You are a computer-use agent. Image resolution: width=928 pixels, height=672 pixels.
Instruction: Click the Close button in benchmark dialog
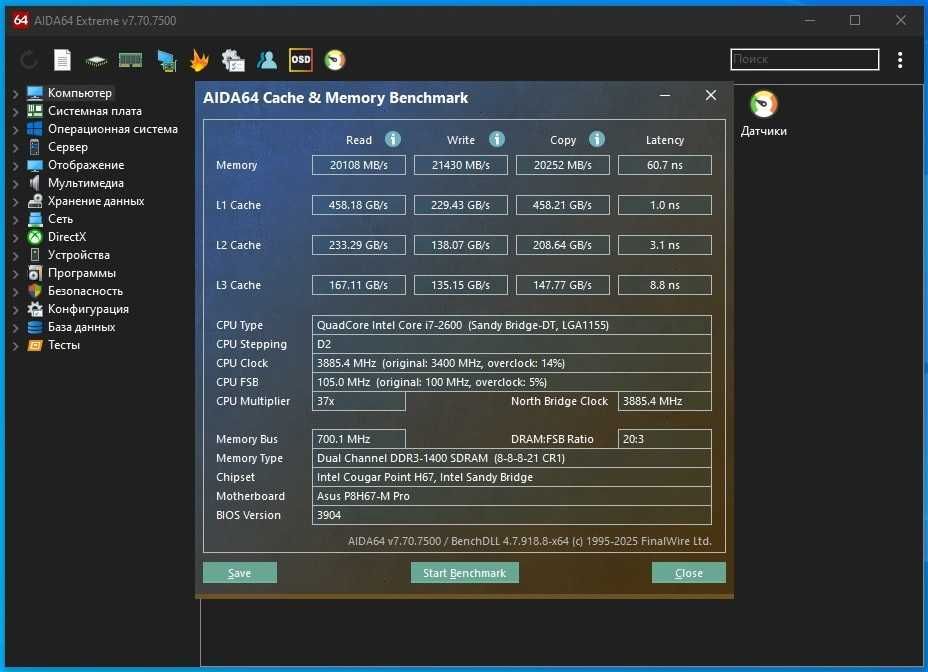point(688,573)
